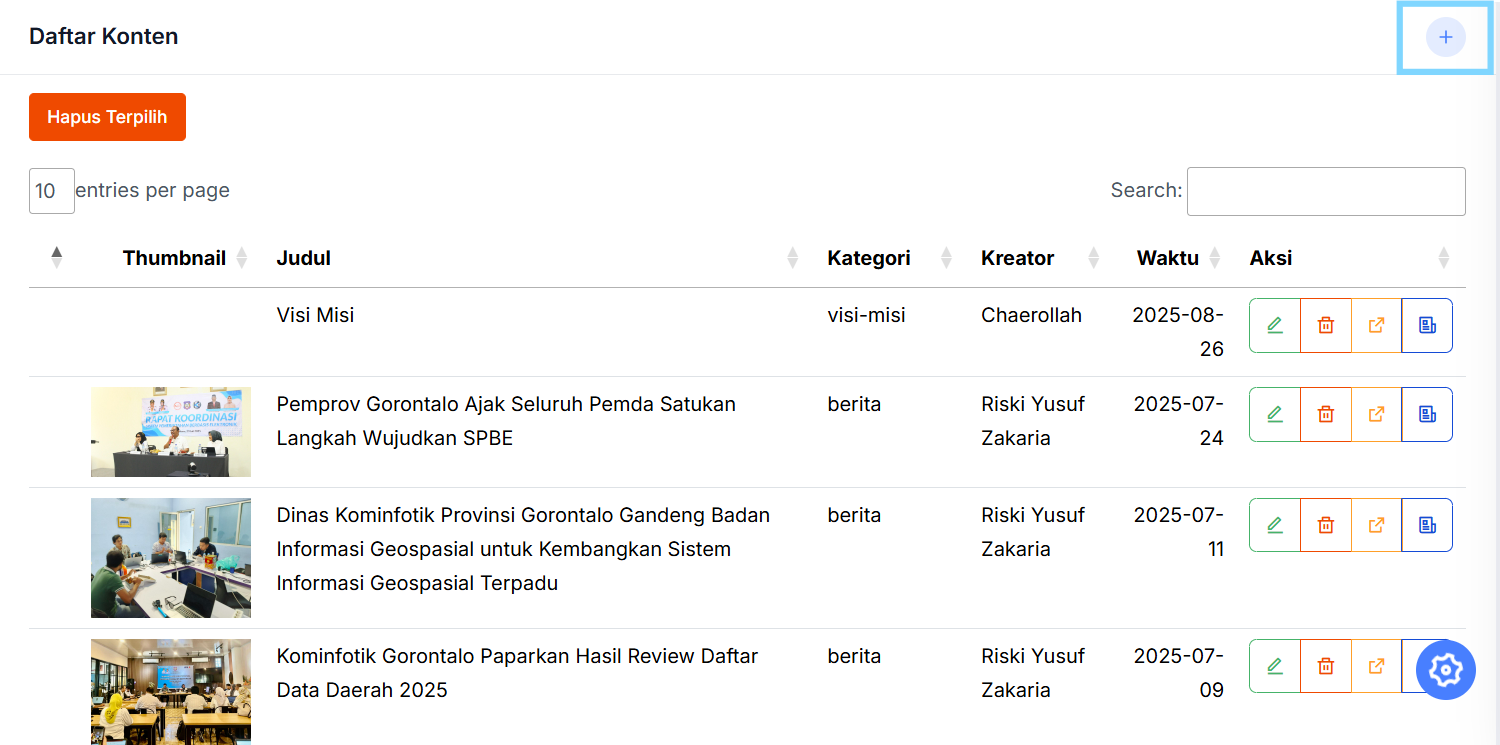Focus the Search input field

1326,191
